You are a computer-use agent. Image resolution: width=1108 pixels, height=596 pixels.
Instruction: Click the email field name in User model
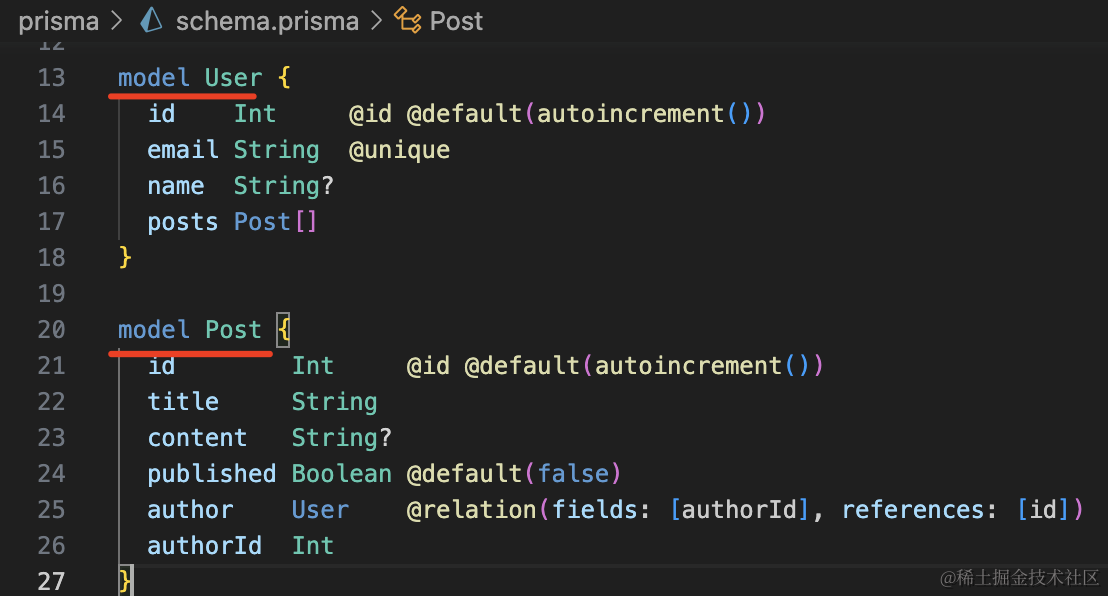(x=183, y=150)
